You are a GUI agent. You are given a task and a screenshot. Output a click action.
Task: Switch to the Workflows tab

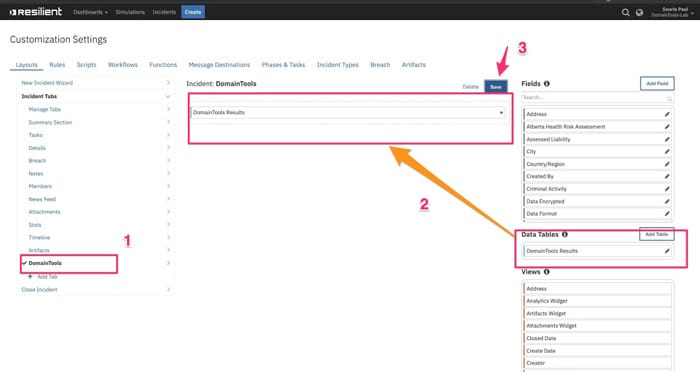click(123, 65)
